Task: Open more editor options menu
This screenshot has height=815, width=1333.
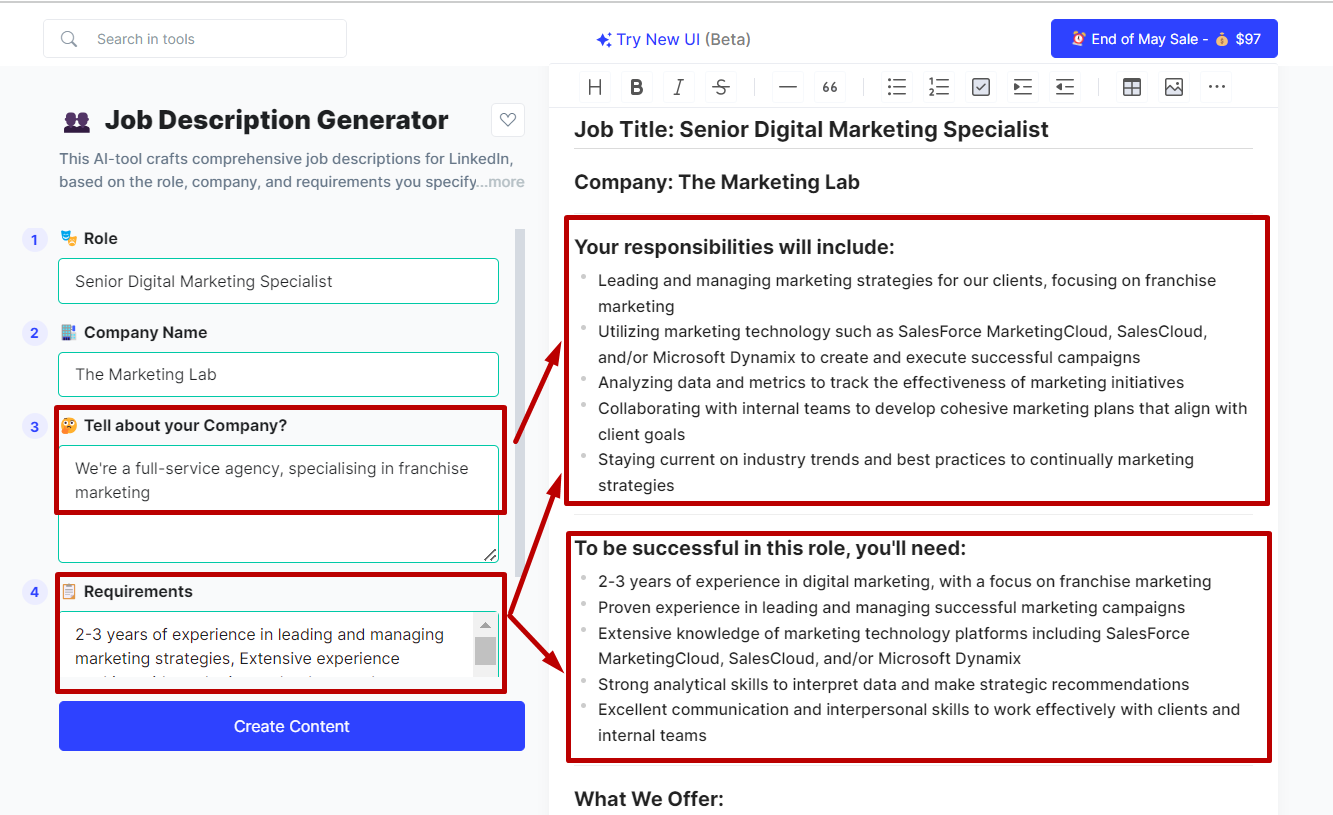Action: (1216, 87)
